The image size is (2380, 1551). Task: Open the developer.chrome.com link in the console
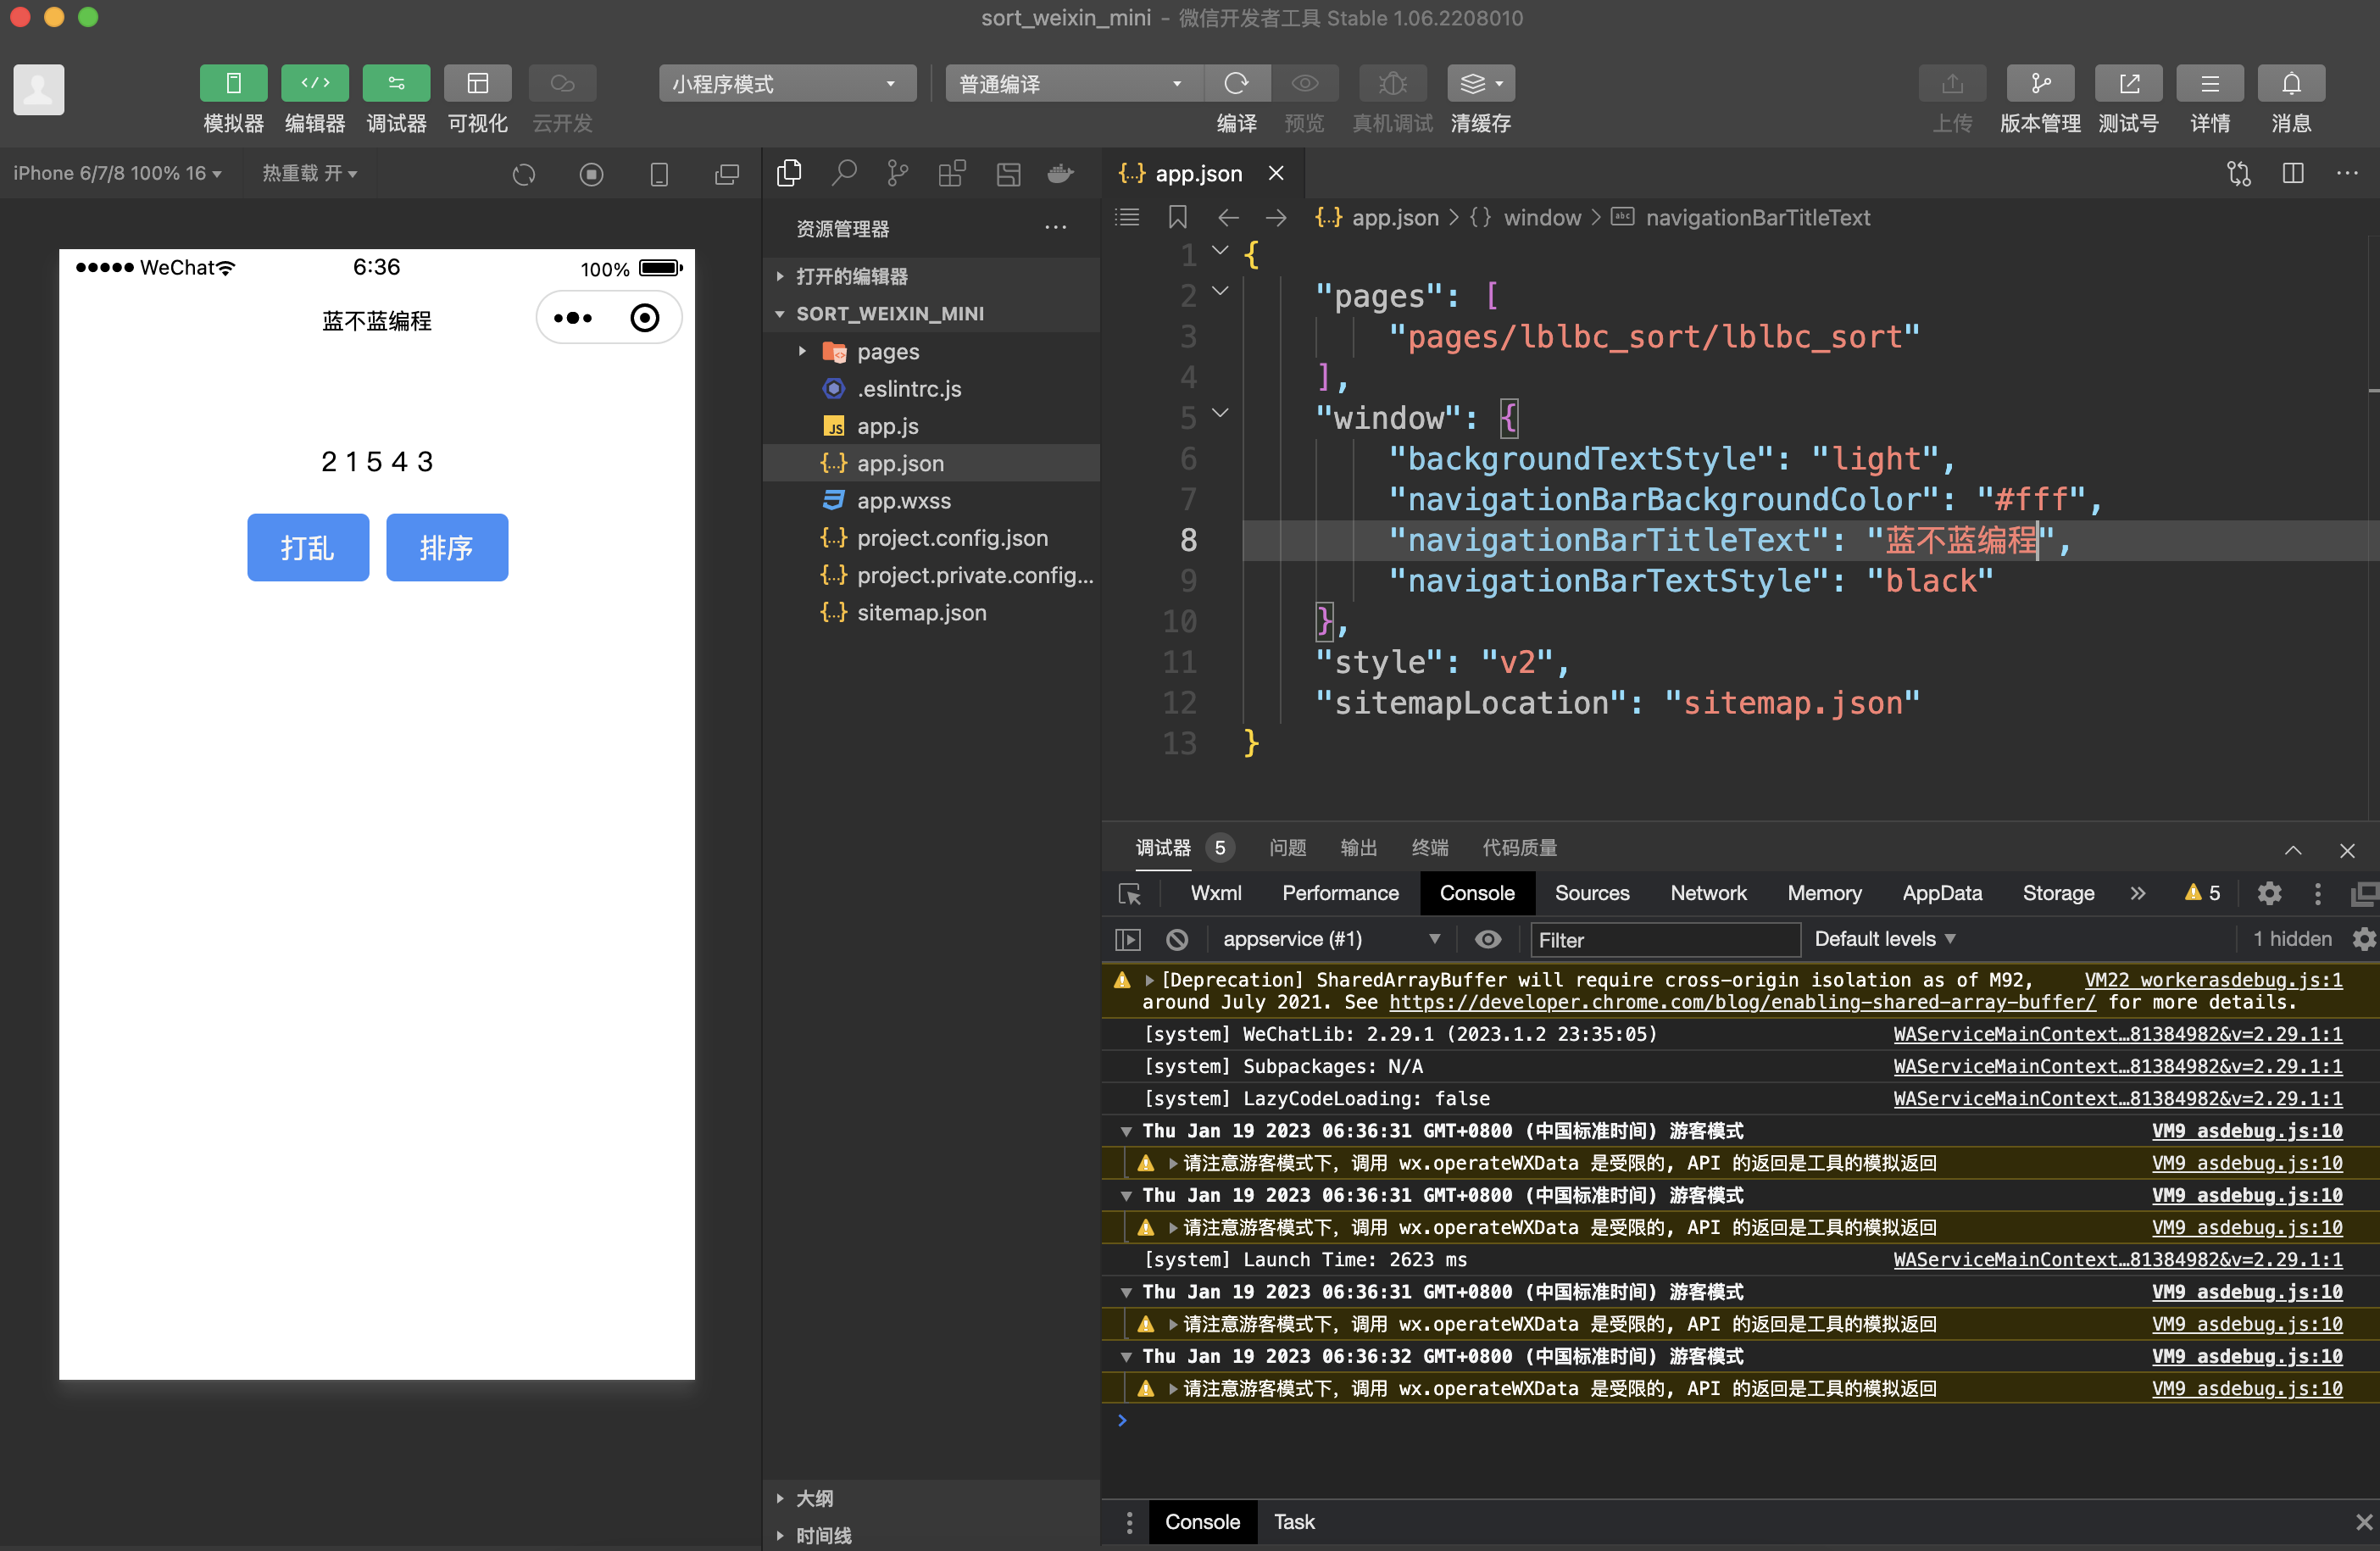click(x=1741, y=1002)
